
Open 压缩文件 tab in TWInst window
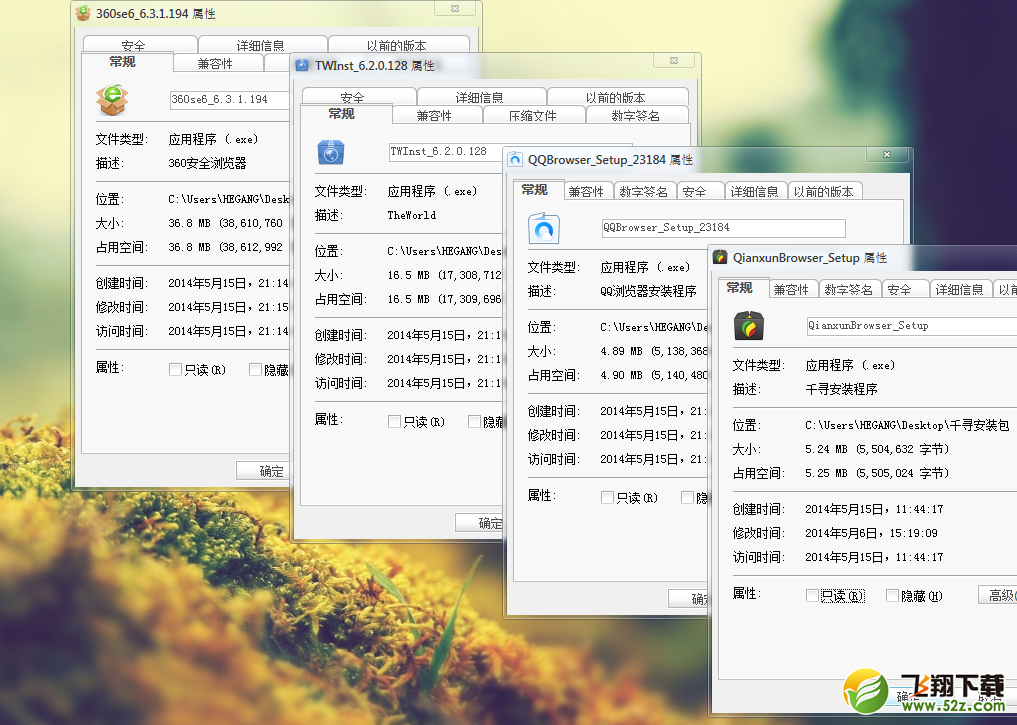coord(534,115)
